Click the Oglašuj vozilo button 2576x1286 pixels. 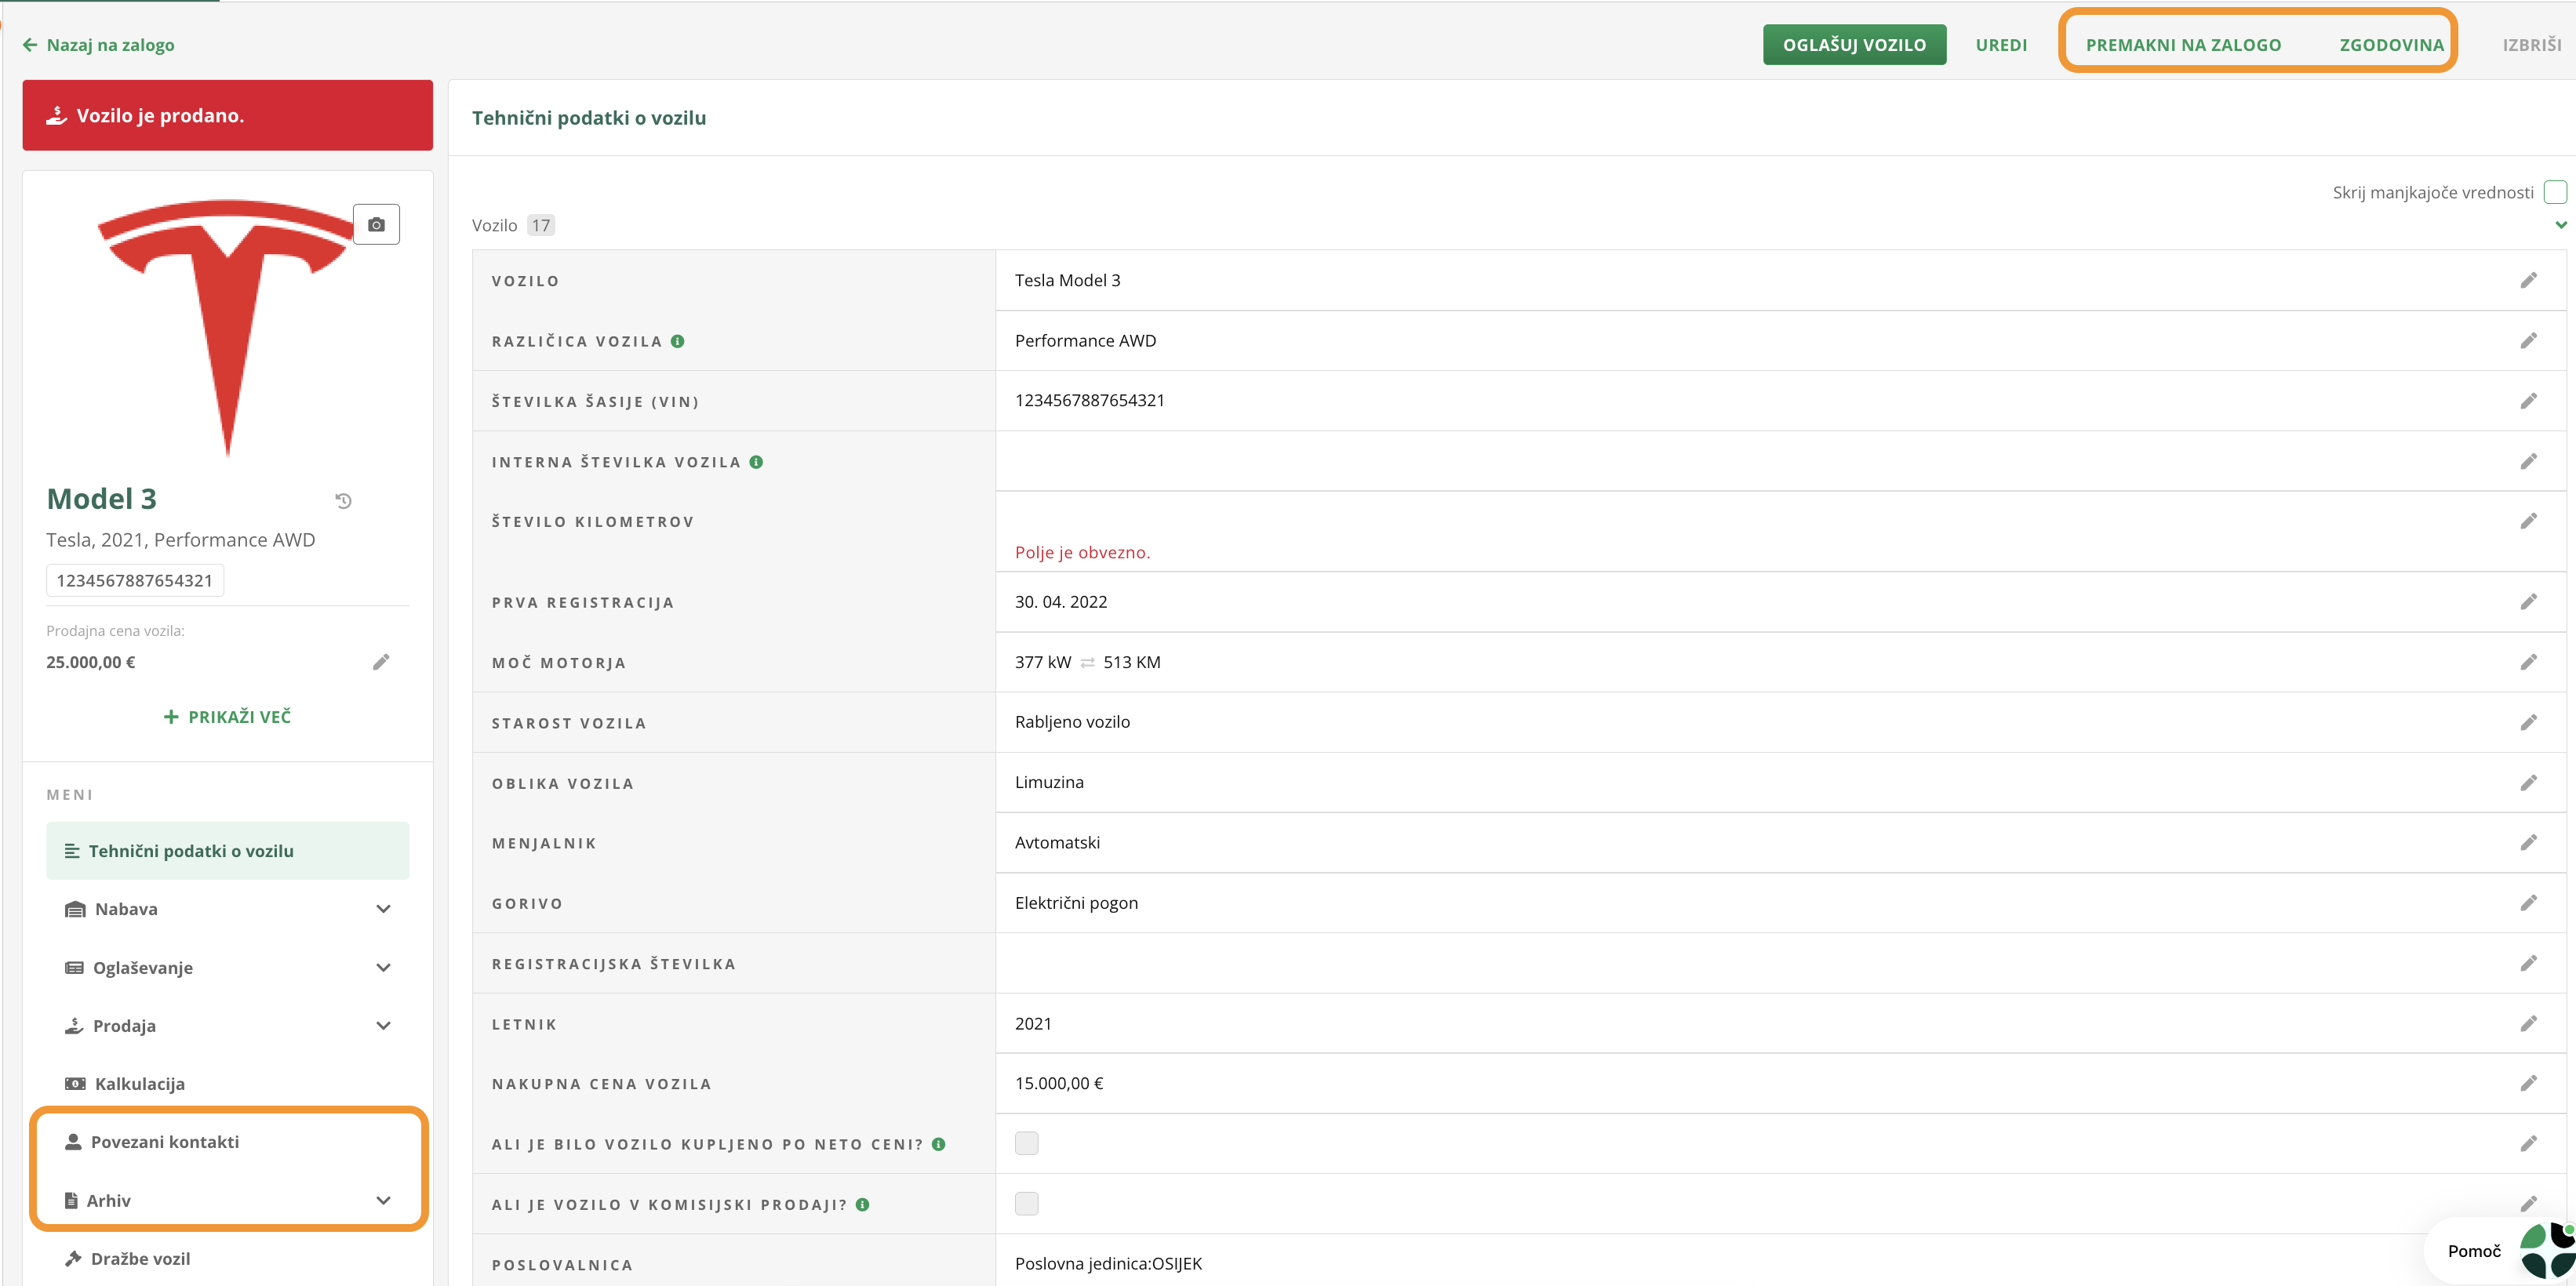point(1853,45)
